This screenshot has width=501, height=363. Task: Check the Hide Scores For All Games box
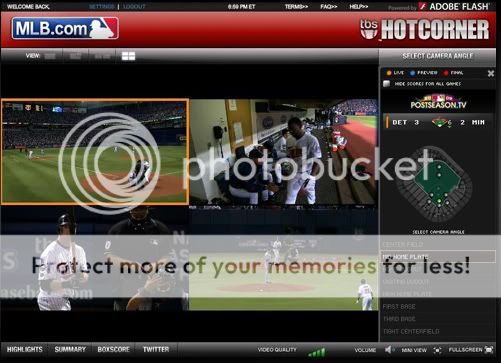(386, 84)
